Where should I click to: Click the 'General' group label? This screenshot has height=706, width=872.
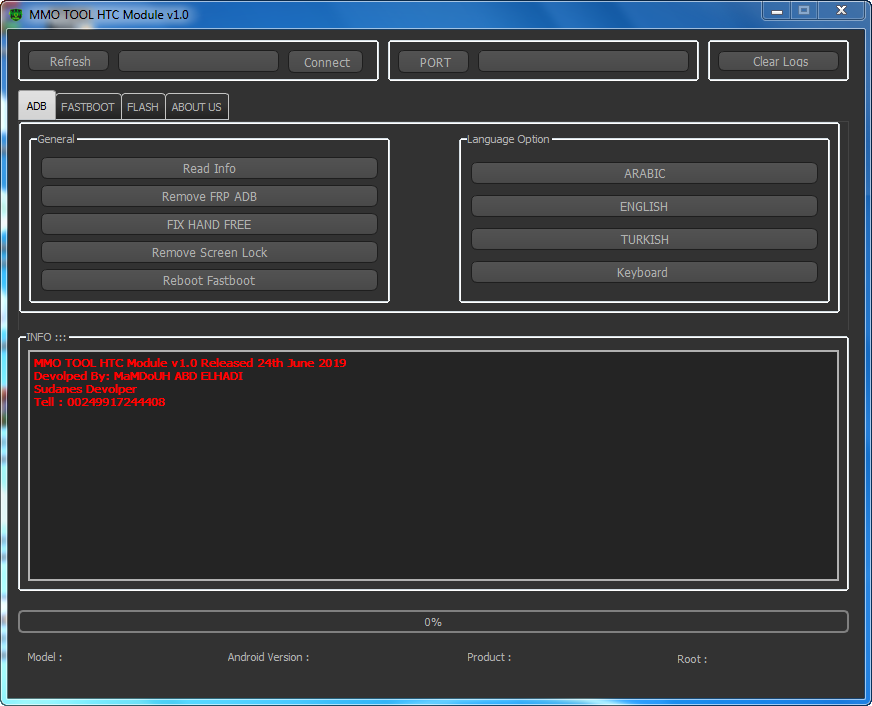pos(56,139)
